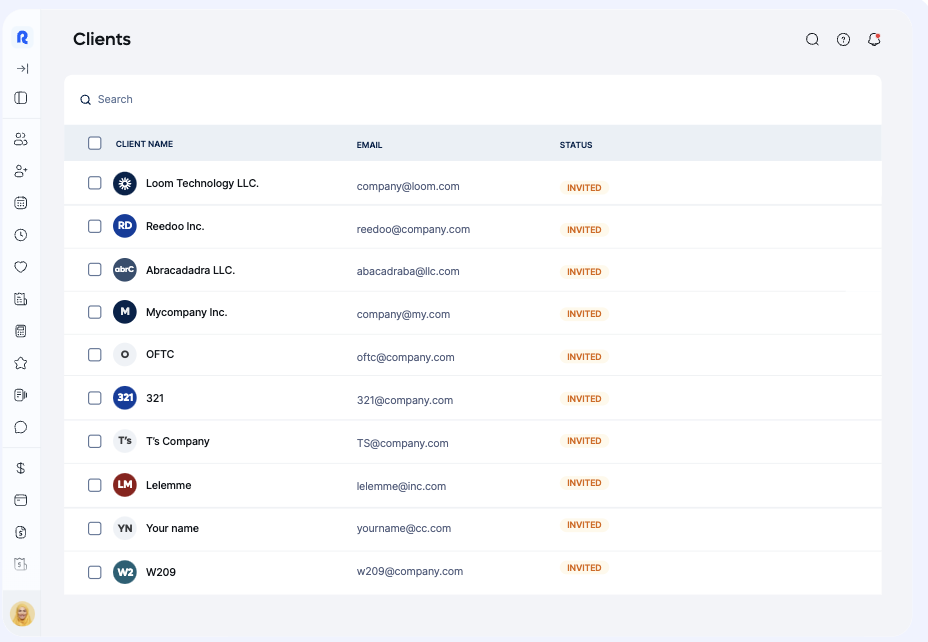Collapse the sidebar with the arrow icon
Screen dimensions: 928x642
tap(21, 68)
